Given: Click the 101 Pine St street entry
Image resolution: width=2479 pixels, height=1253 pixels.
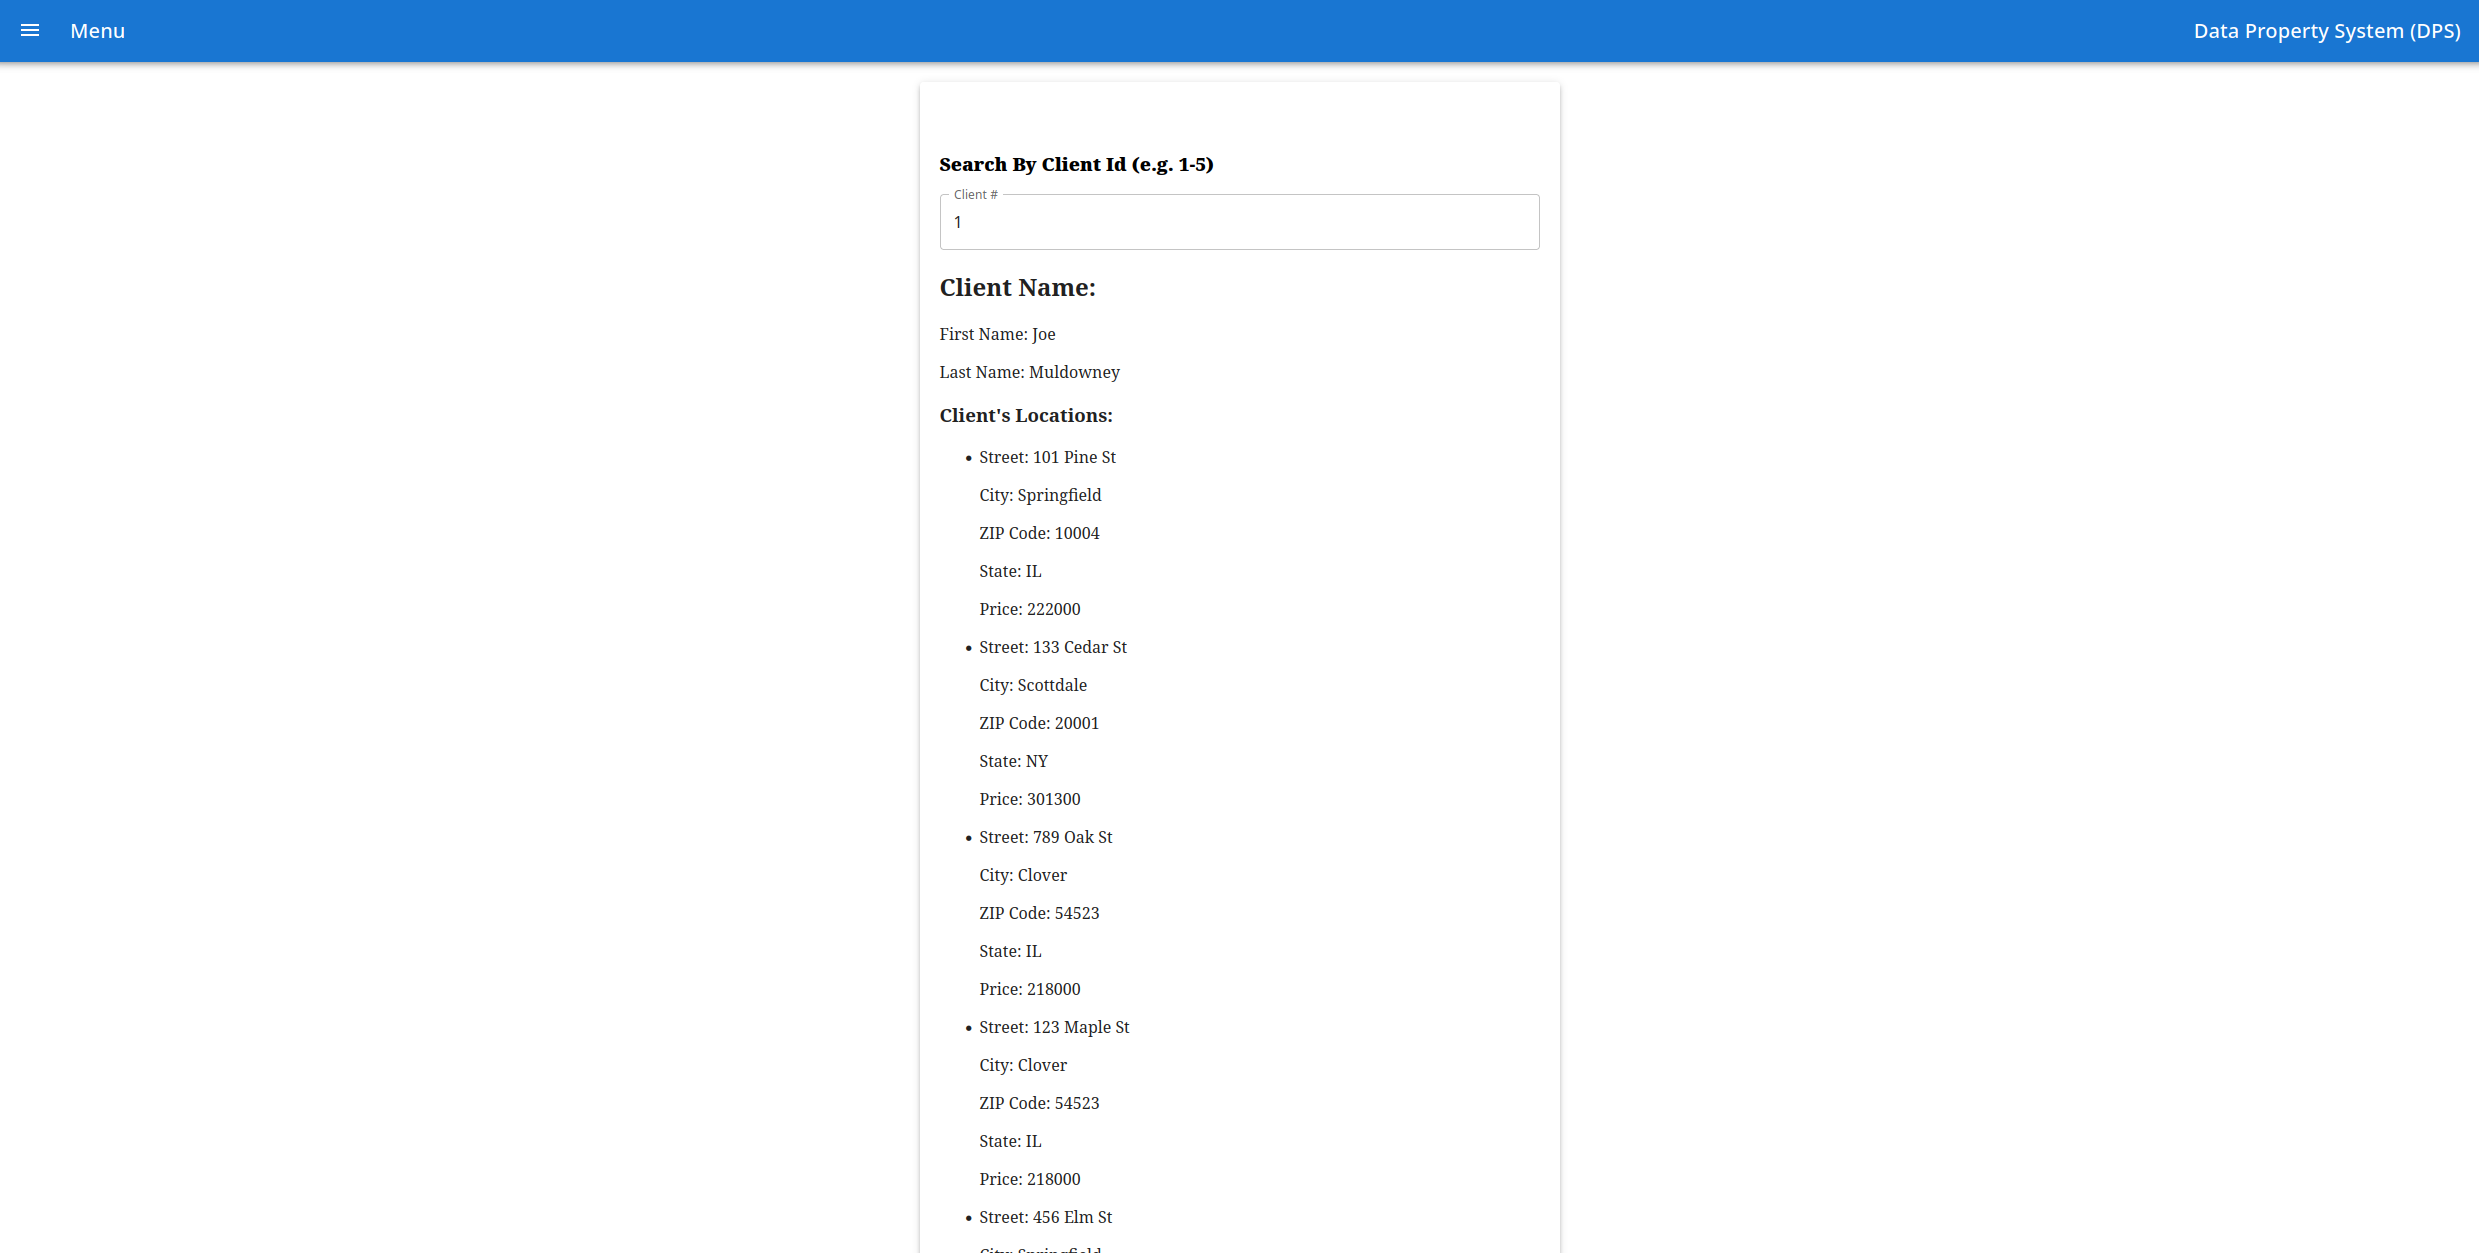Looking at the screenshot, I should pyautogui.click(x=1047, y=457).
